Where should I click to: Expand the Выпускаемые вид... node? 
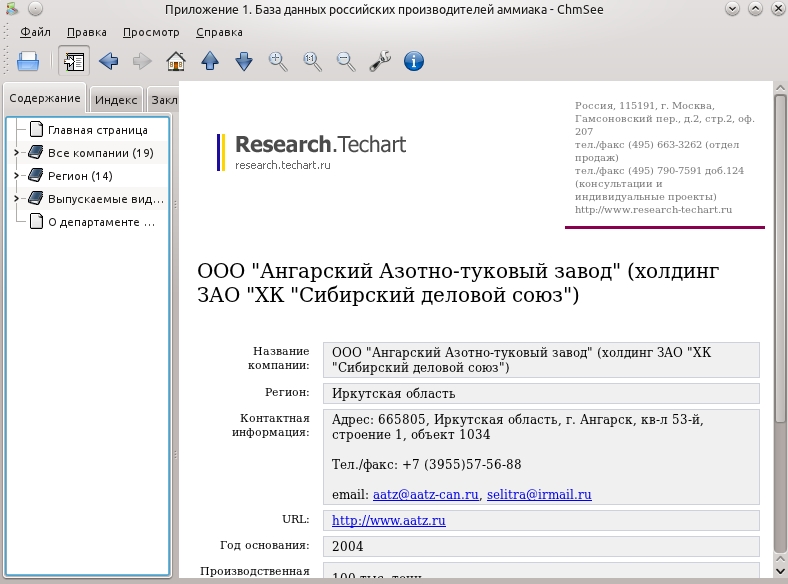coord(16,199)
